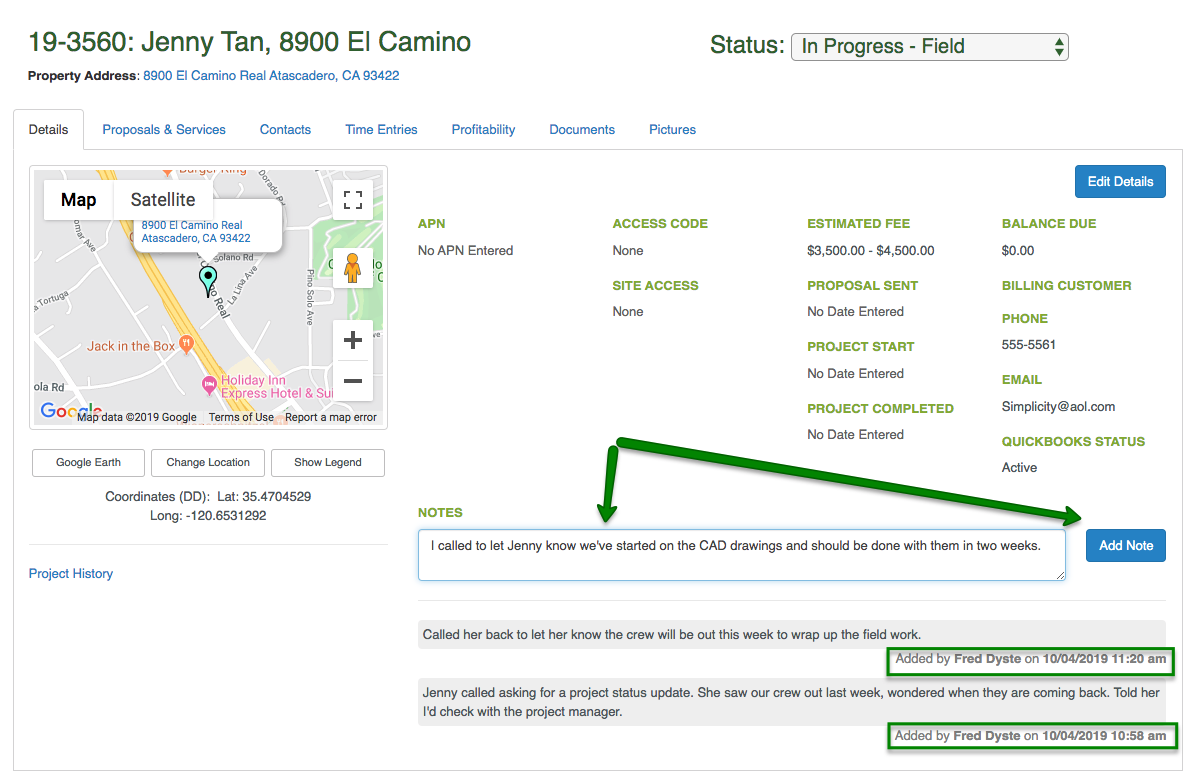
Task: Toggle fullscreen map view icon
Action: point(353,200)
